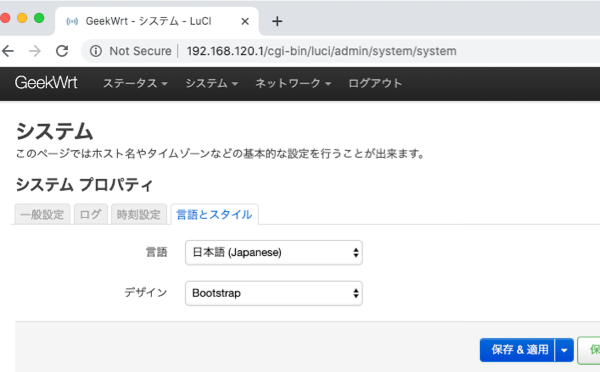The image size is (600, 372).
Task: Click the browser back arrow
Action: point(8,51)
